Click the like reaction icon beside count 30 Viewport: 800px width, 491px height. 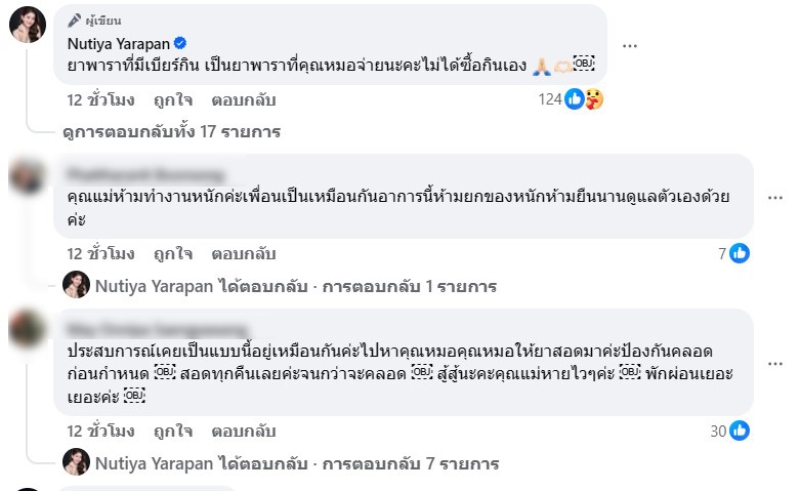(x=740, y=431)
